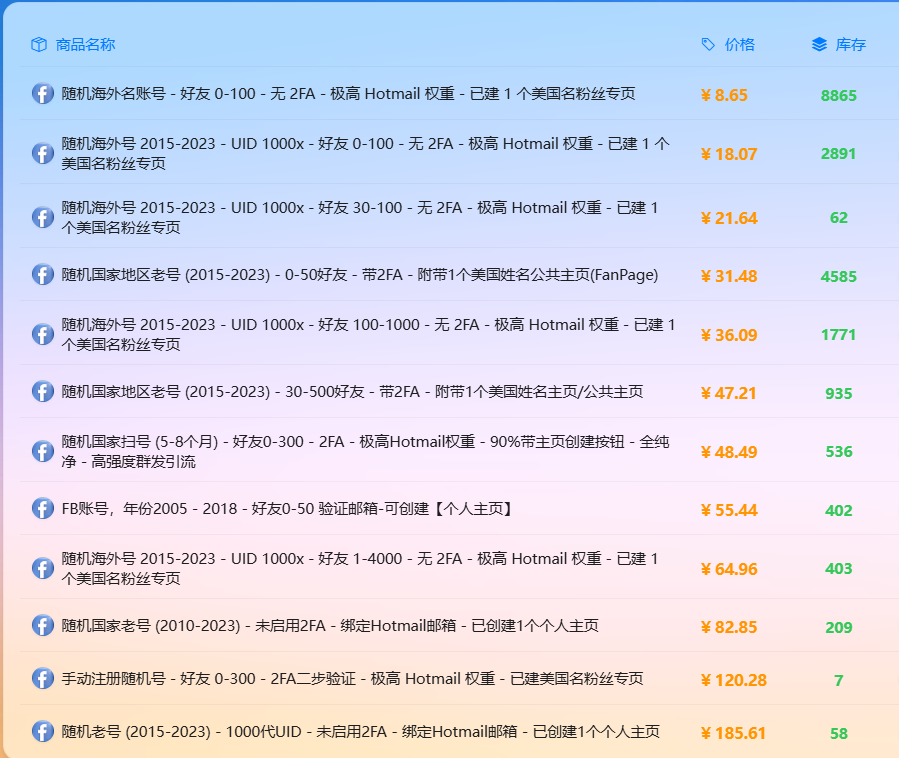Click the price ¥ 31.48
Image resolution: width=899 pixels, height=758 pixels.
coord(729,276)
